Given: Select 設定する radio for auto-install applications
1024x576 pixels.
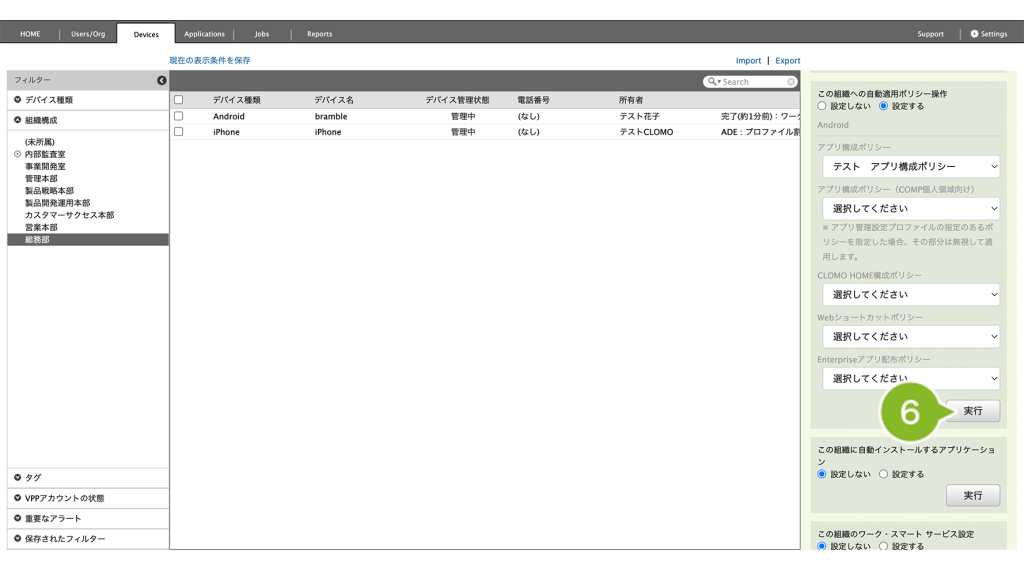Looking at the screenshot, I should (x=884, y=474).
